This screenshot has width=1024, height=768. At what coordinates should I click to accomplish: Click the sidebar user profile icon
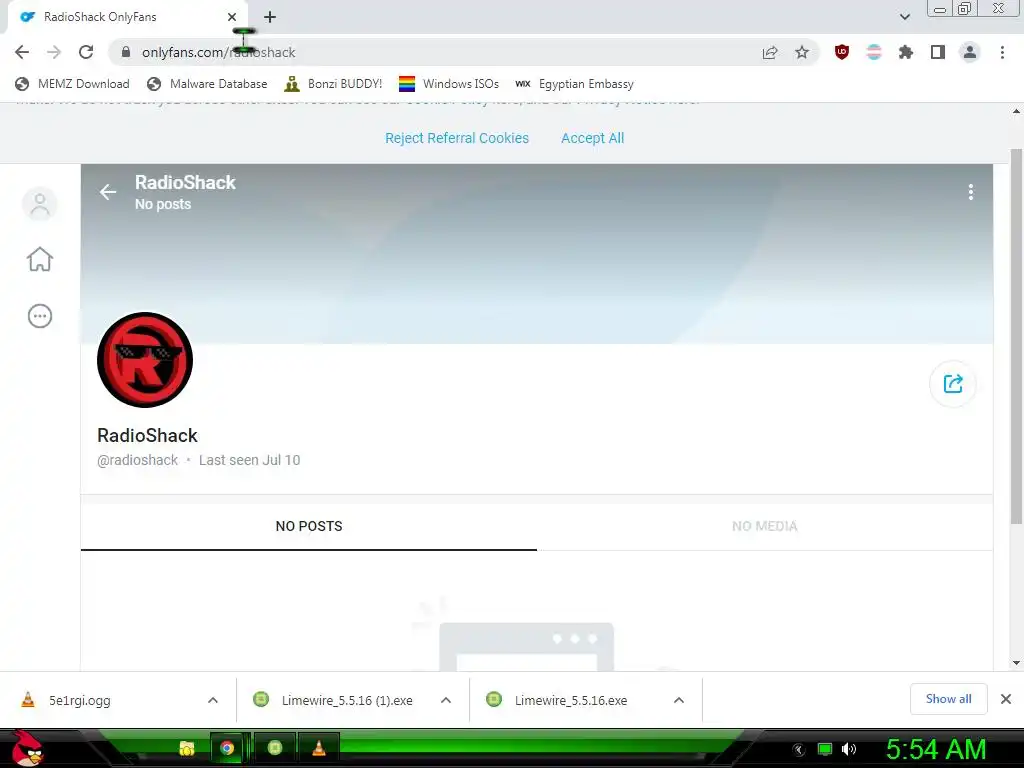point(40,204)
